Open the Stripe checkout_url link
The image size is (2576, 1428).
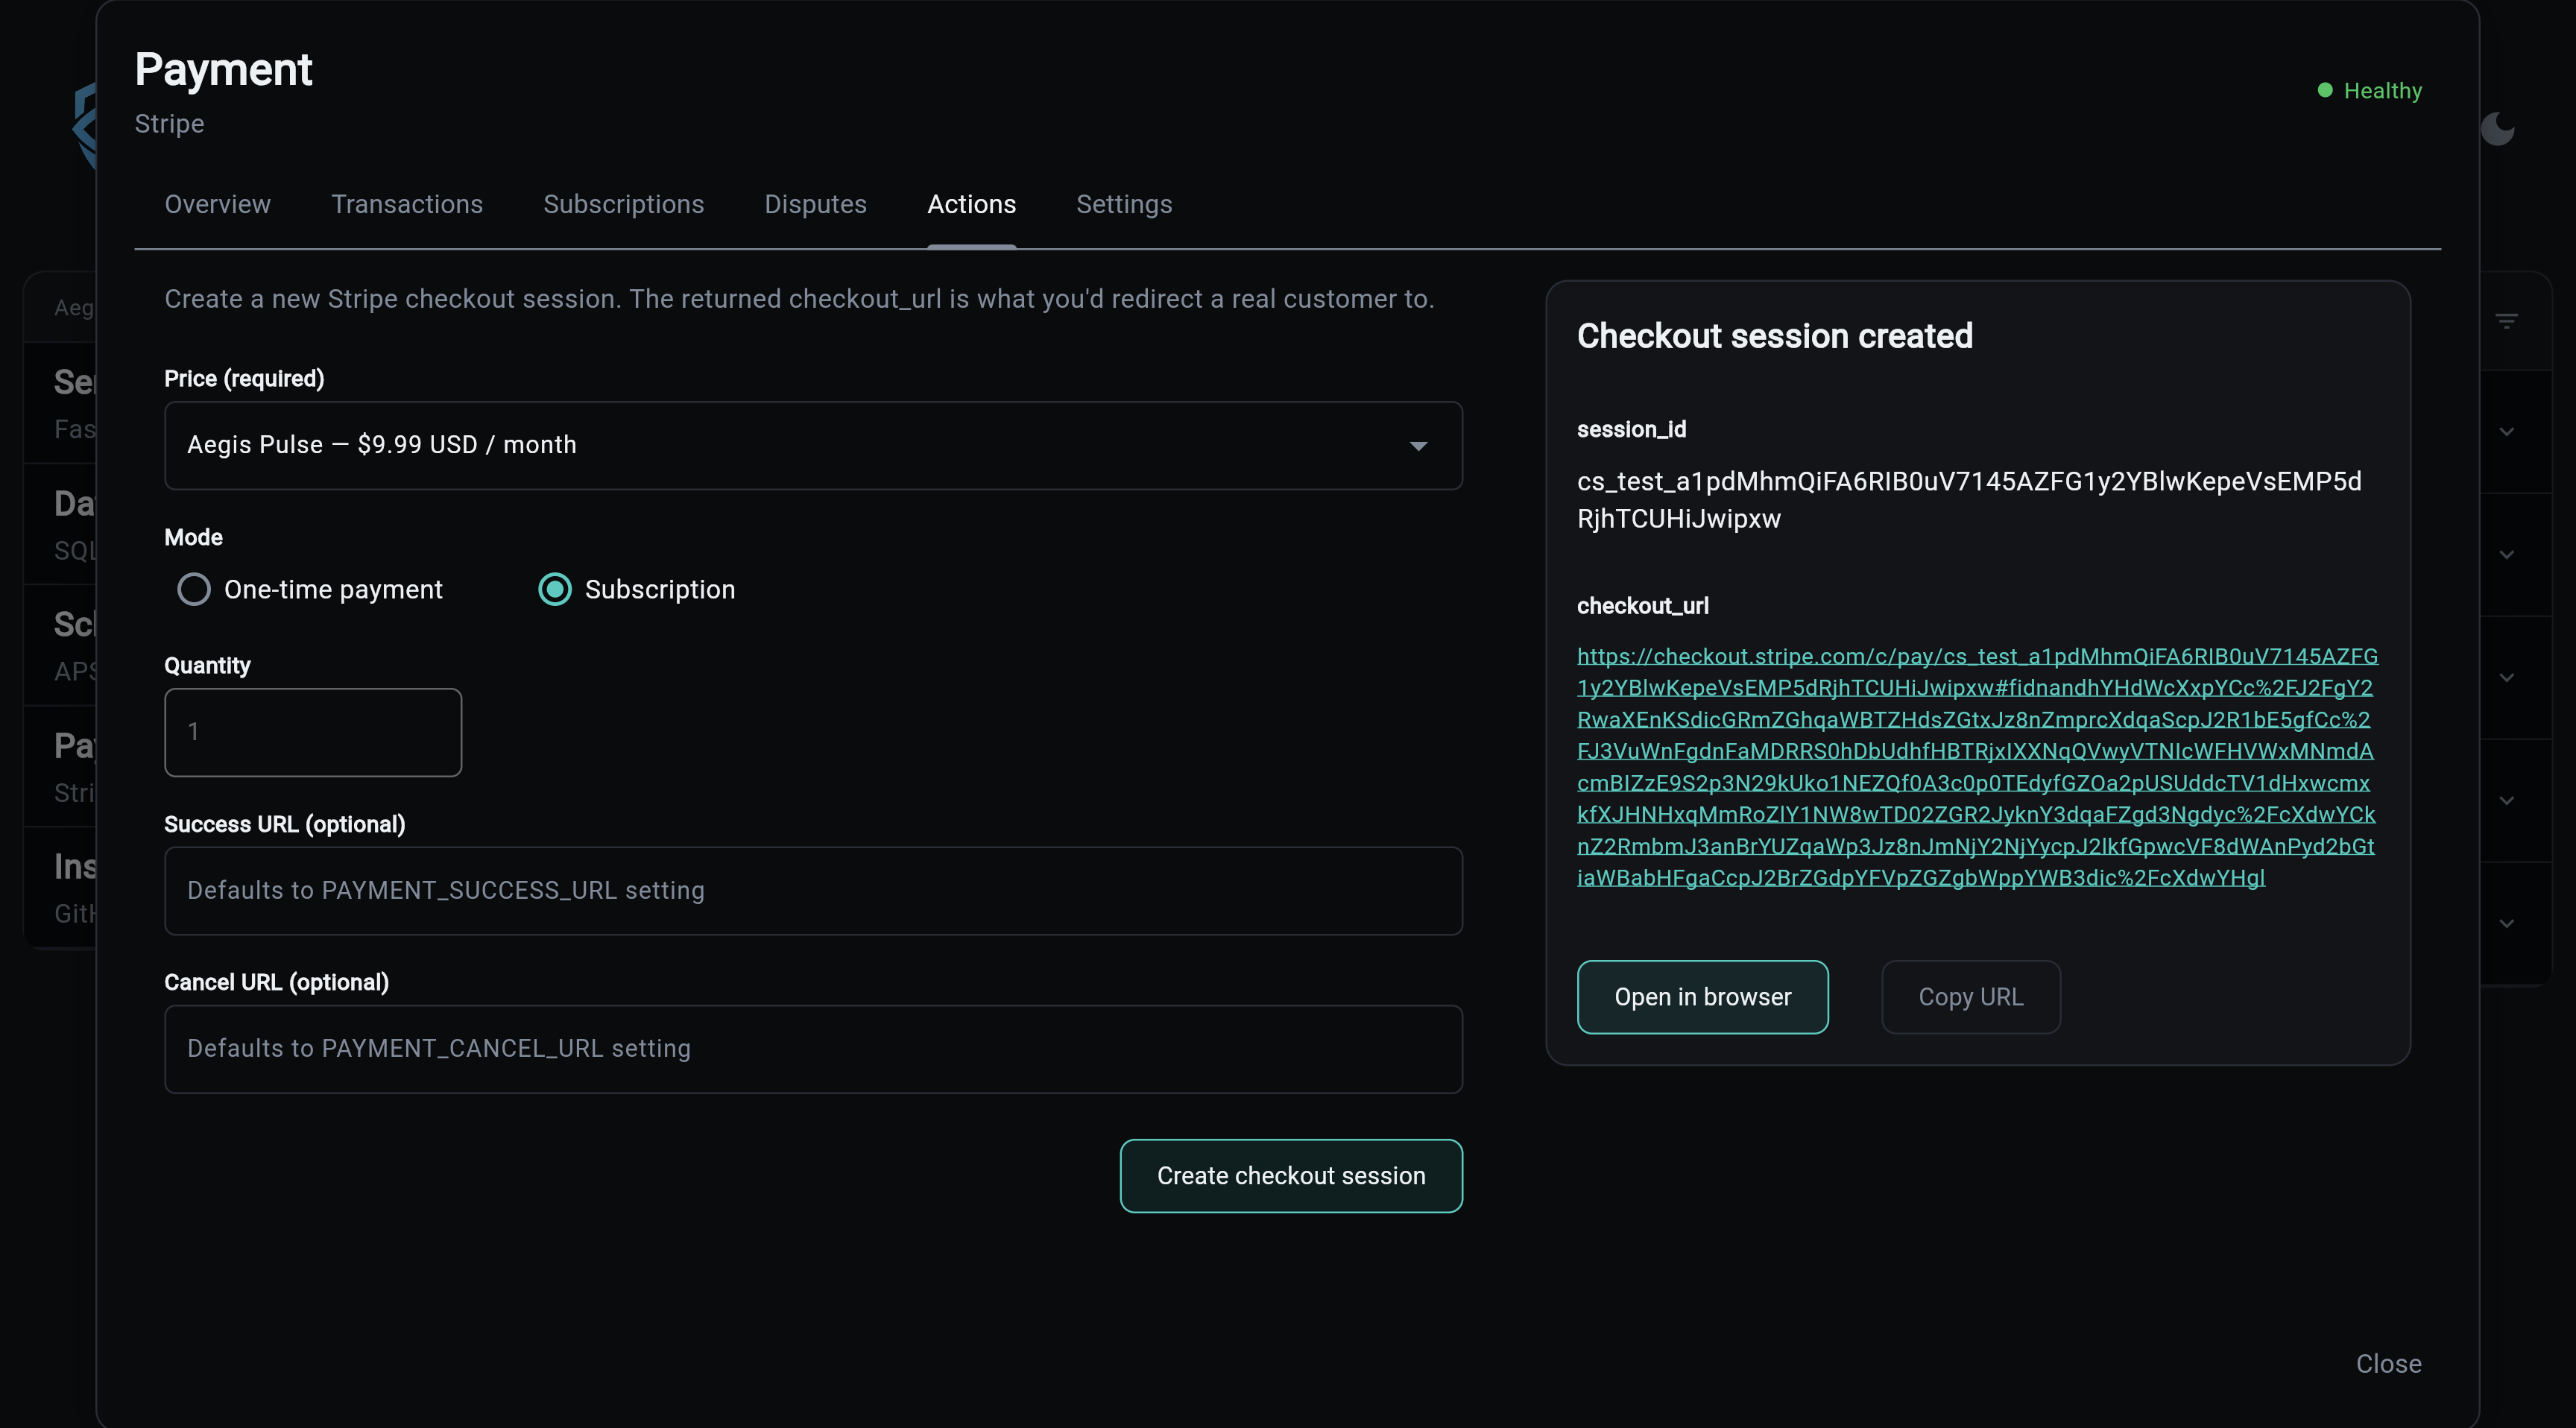point(1975,767)
